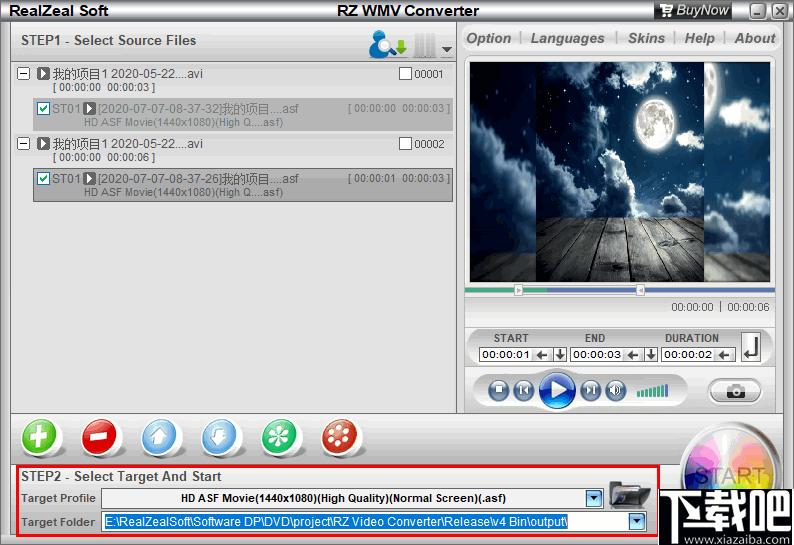Click the left arrow in the DURATION field
Viewport: 794px width, 545px height.
coord(724,355)
